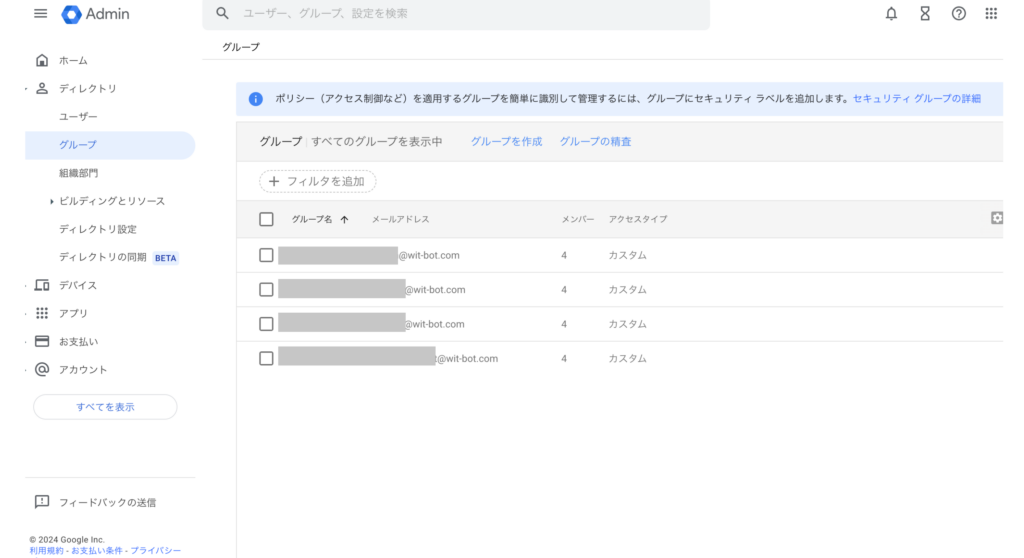
Task: Check the last group row checkbox
Action: click(266, 358)
